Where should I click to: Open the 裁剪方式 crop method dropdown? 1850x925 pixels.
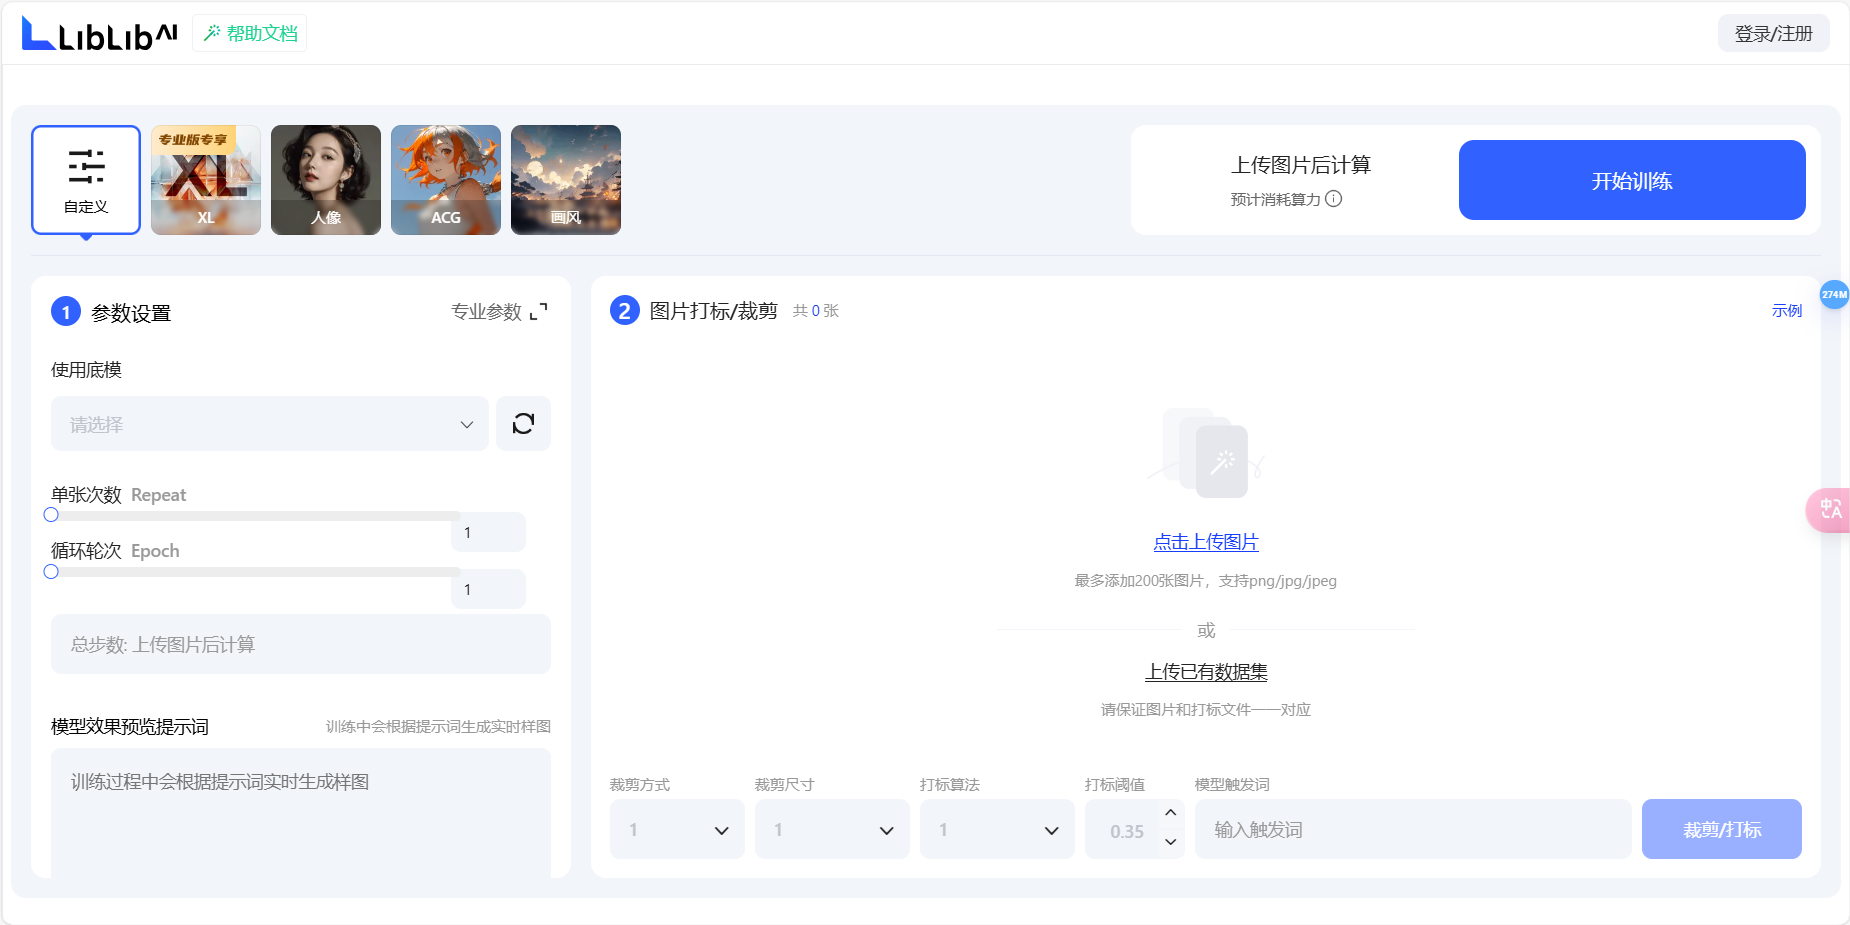click(x=677, y=829)
